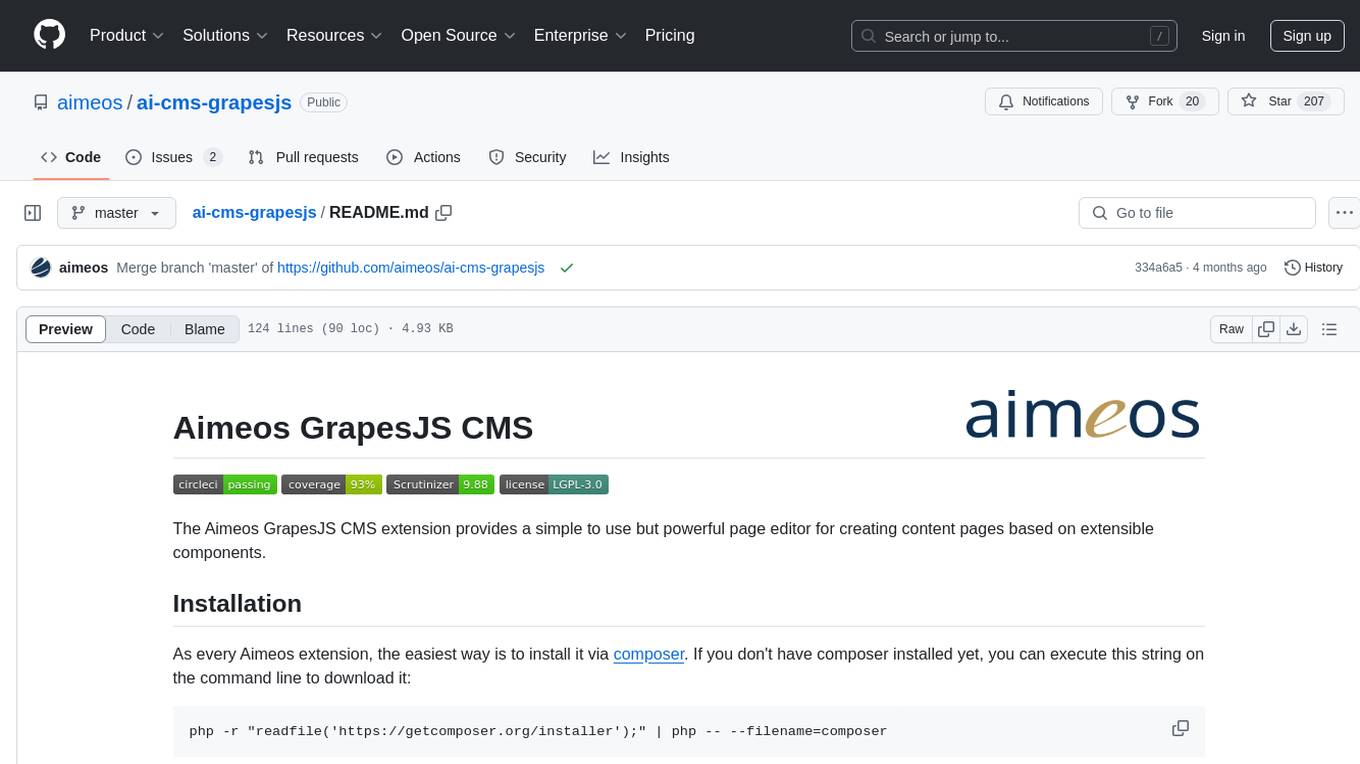Expand the Enterprise menu
This screenshot has height=764, width=1360.
click(x=580, y=35)
